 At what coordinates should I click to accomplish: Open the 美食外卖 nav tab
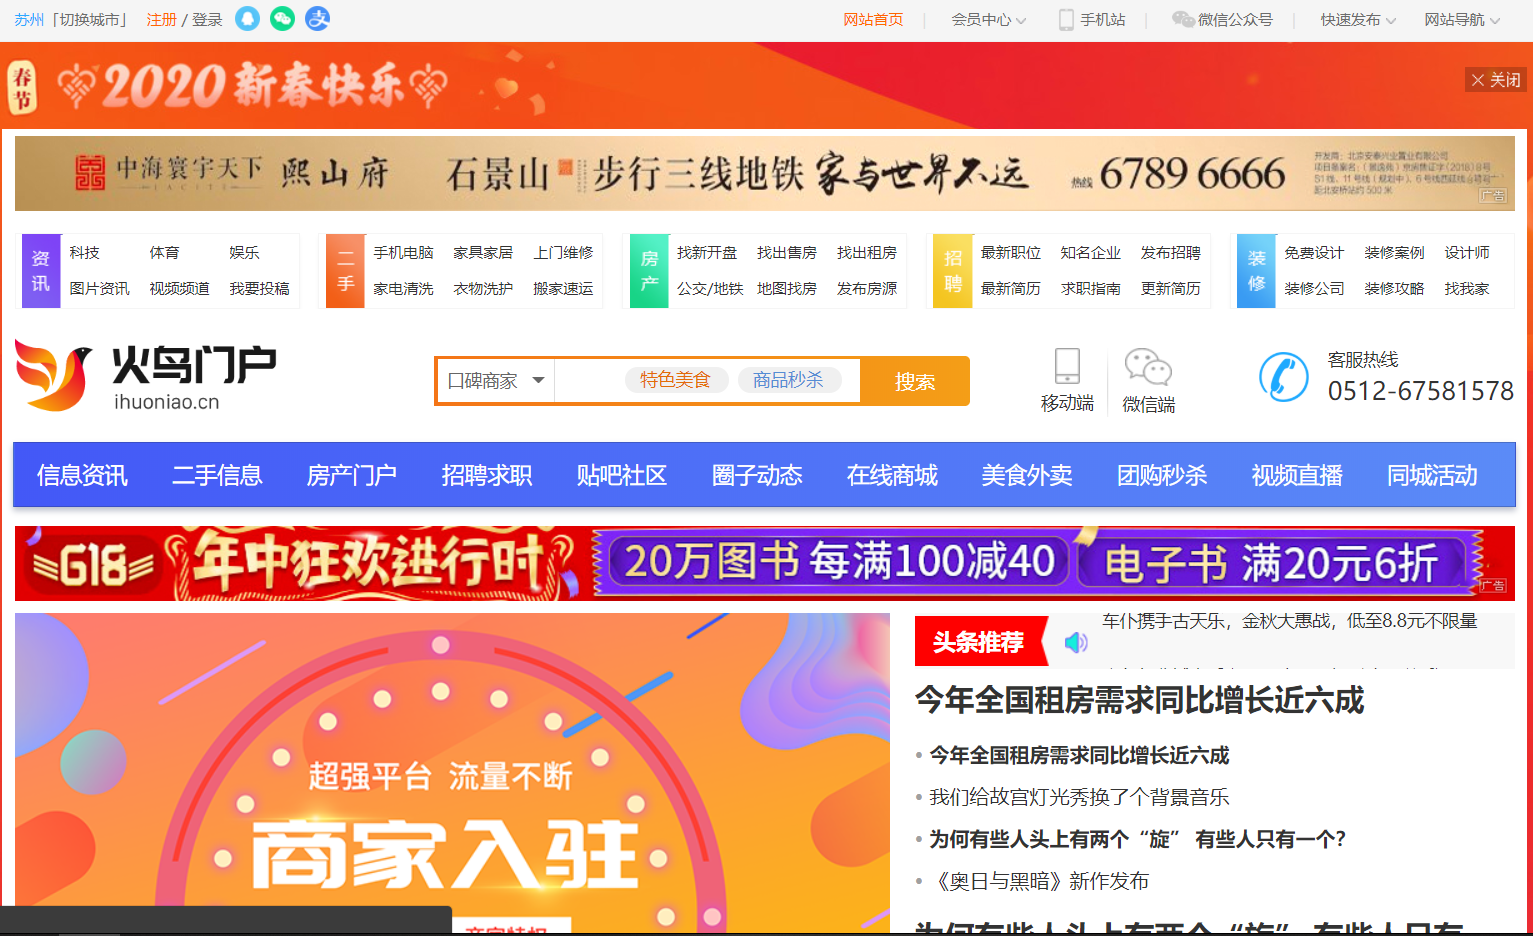click(x=1027, y=475)
